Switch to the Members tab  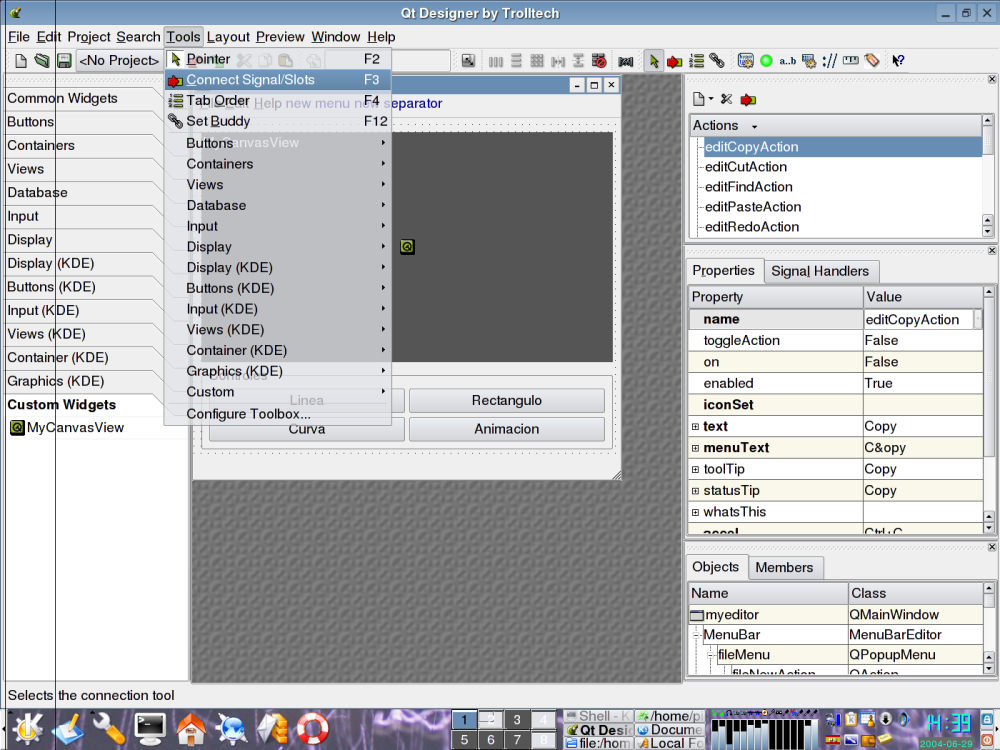point(784,568)
